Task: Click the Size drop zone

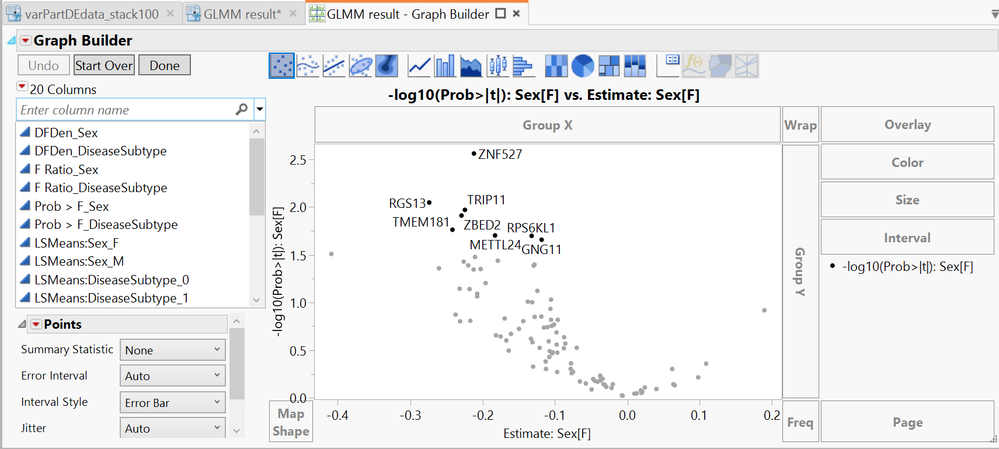Action: (x=907, y=200)
